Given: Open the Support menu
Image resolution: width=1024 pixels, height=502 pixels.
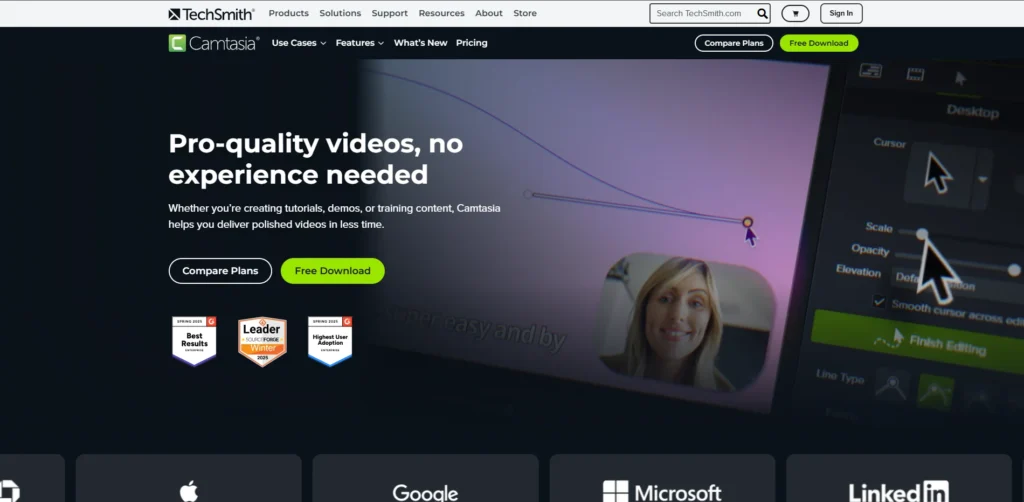Looking at the screenshot, I should [x=390, y=13].
